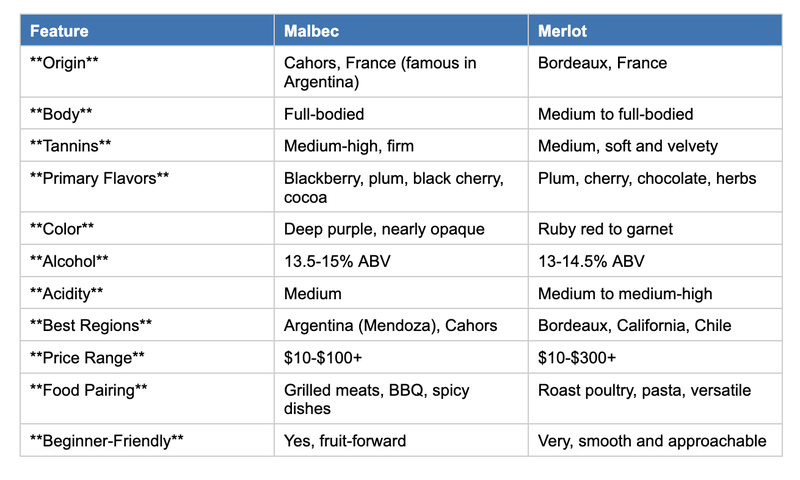
Task: Select the Tannins row label
Action: pyautogui.click(x=146, y=146)
